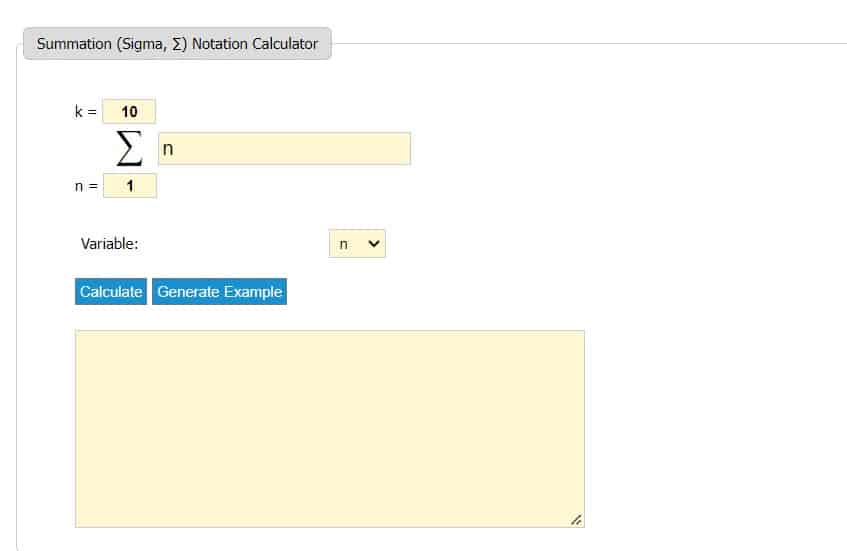Image resolution: width=847 pixels, height=551 pixels.
Task: Click the "Variable:" label text
Action: point(109,244)
